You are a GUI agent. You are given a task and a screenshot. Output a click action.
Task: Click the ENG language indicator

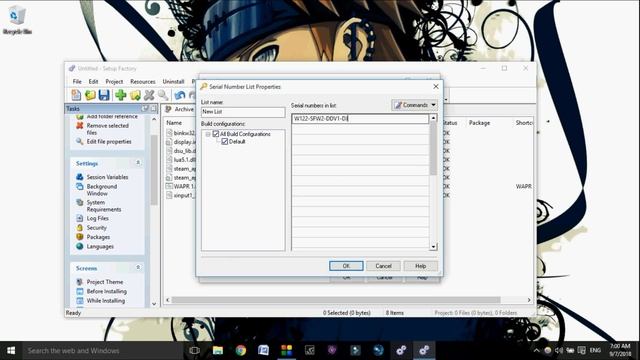(595, 350)
